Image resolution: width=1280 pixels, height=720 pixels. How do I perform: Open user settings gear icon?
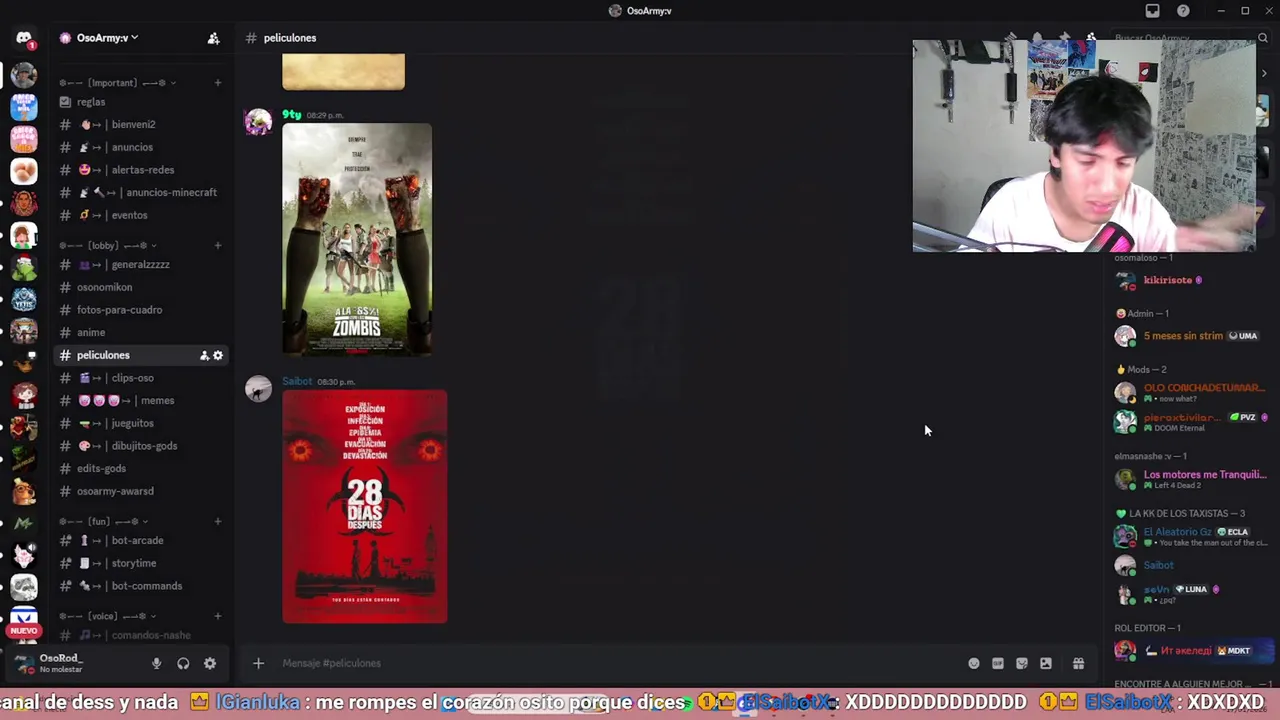tap(210, 663)
